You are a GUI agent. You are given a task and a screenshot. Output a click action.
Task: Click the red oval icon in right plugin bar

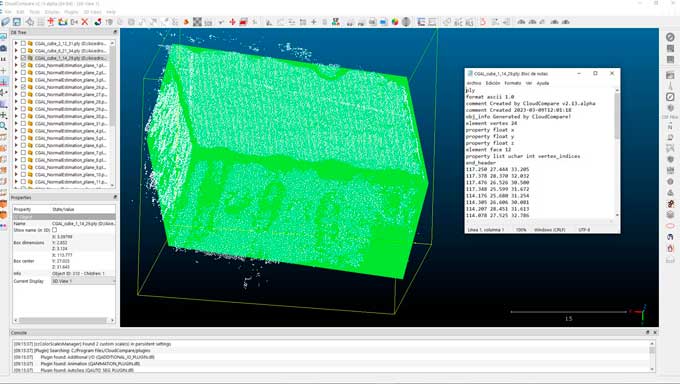670,226
